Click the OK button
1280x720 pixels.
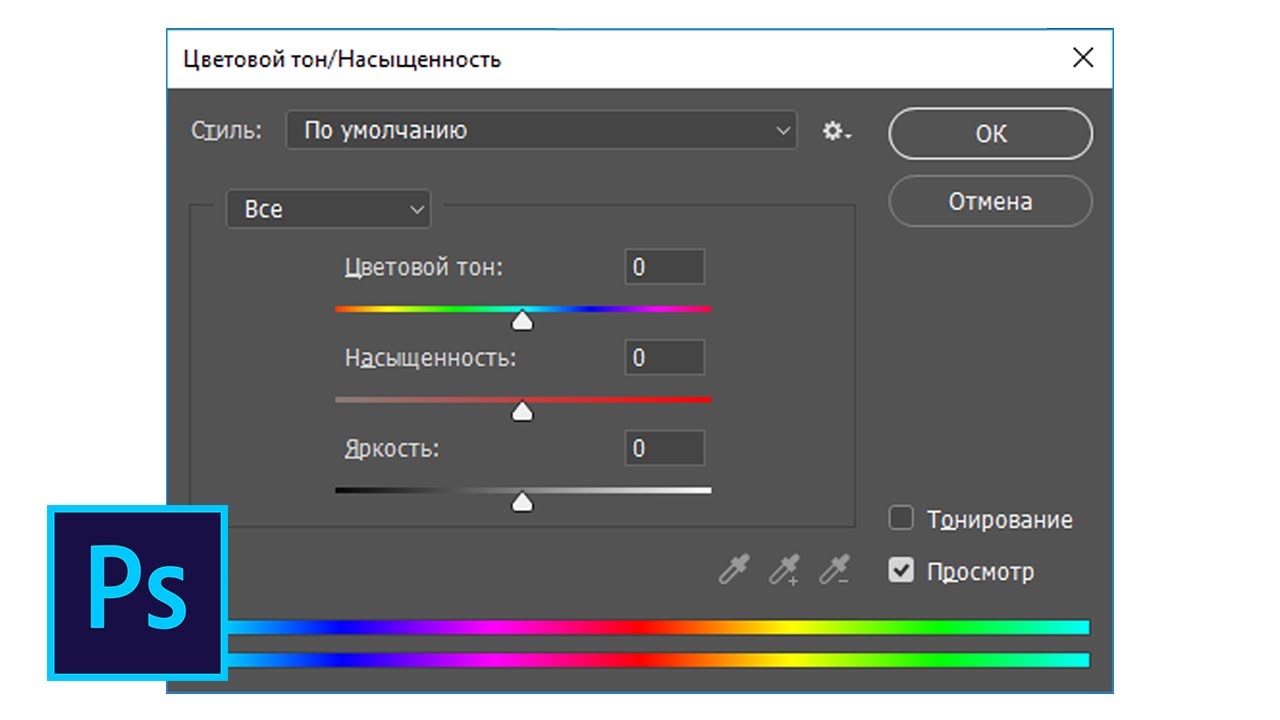click(990, 134)
